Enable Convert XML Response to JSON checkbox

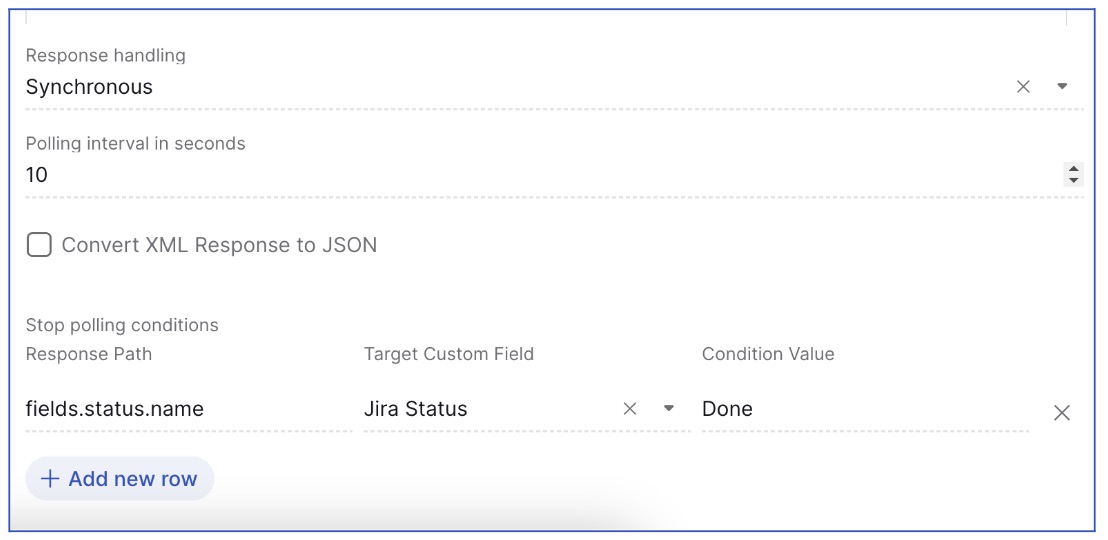(39, 245)
